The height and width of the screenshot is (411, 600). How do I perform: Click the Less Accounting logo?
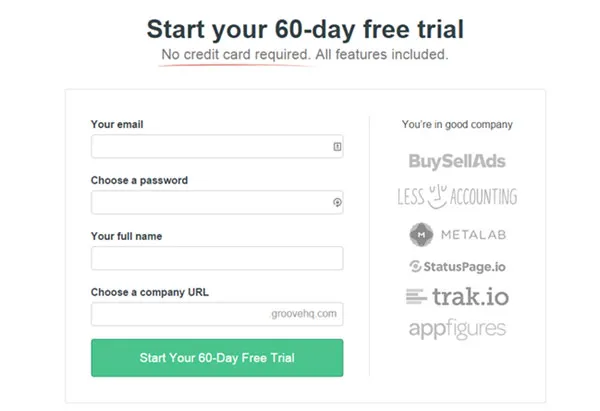(456, 196)
